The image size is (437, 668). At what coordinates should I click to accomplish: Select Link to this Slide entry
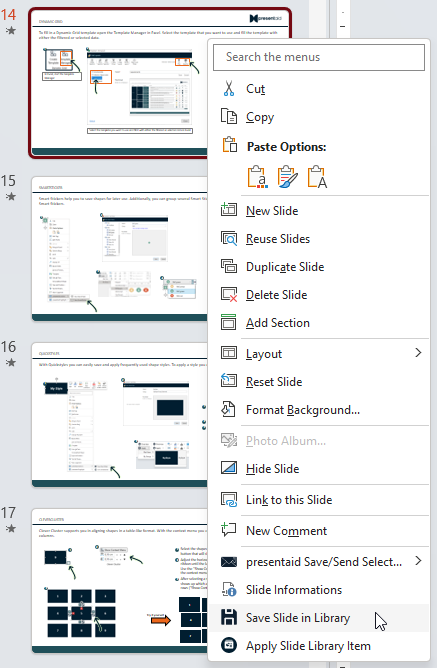click(x=319, y=500)
